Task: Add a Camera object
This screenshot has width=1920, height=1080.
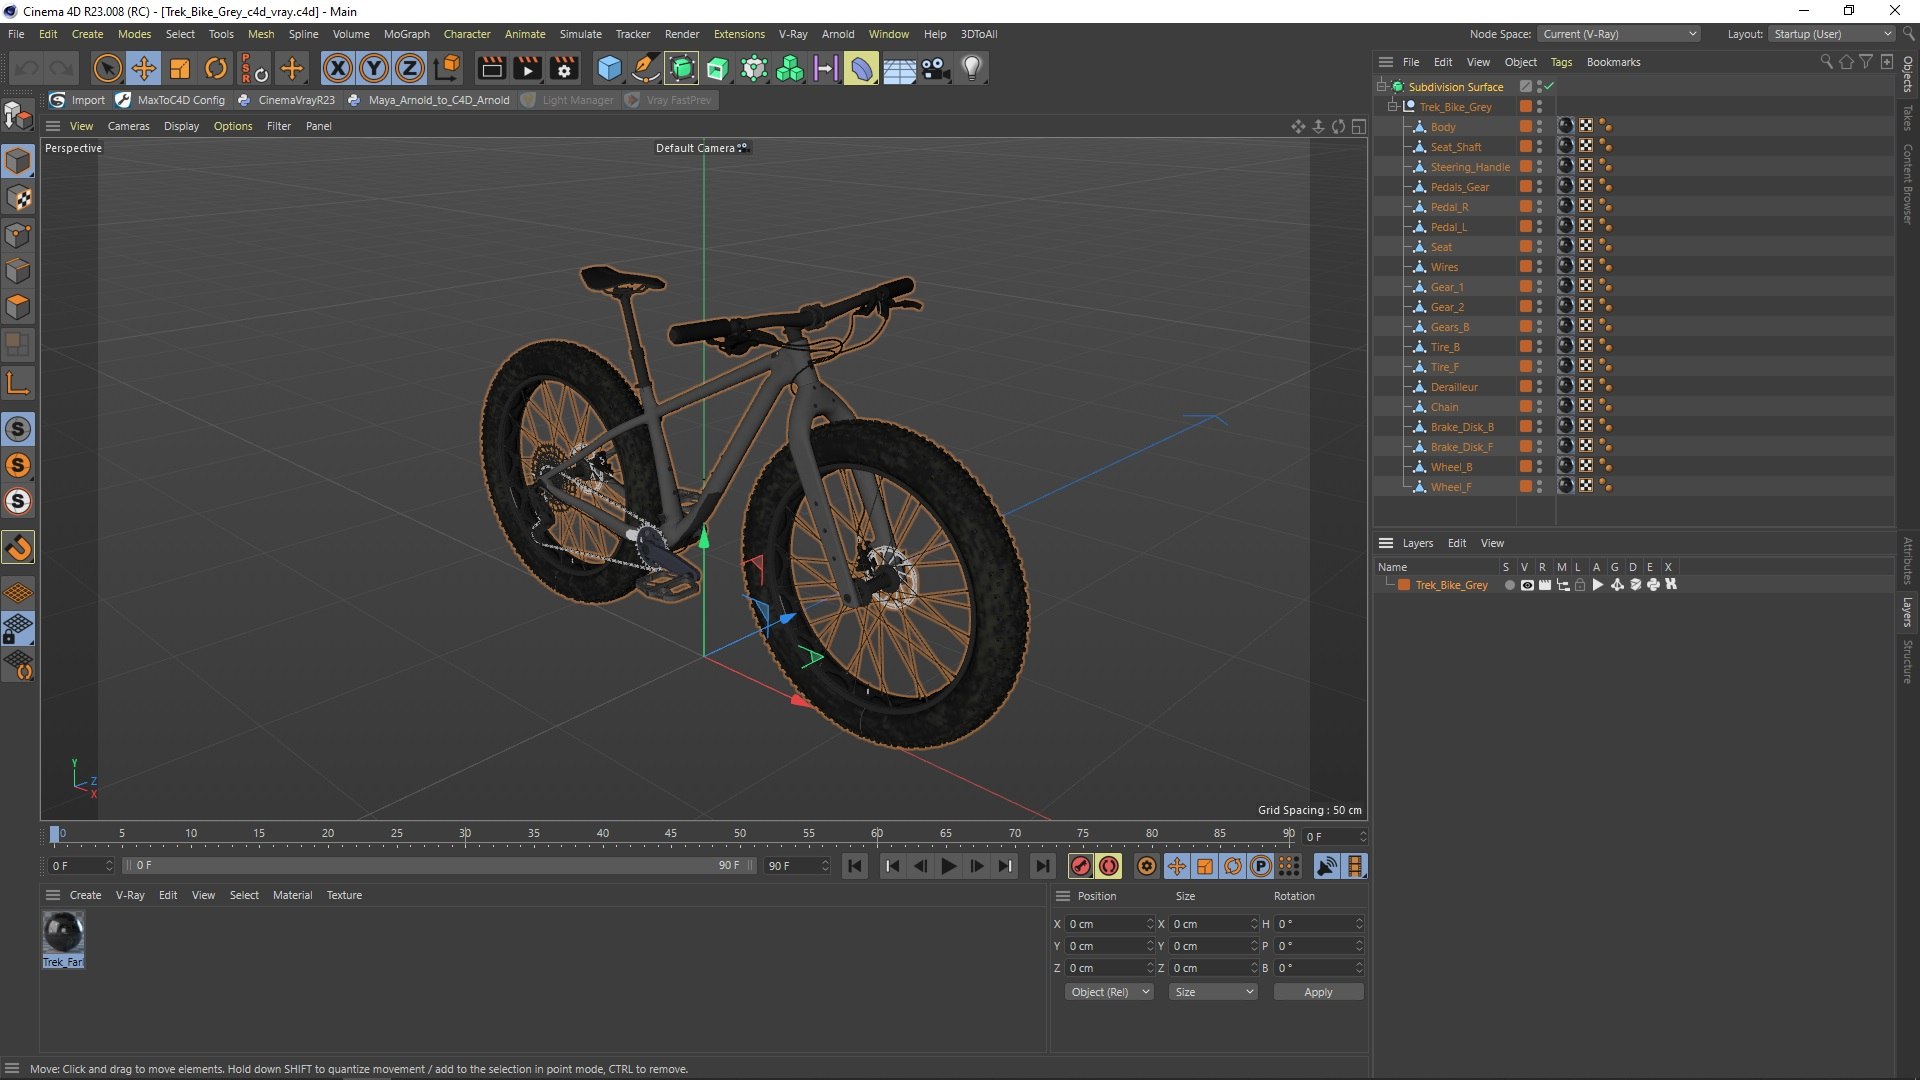Action: click(935, 69)
